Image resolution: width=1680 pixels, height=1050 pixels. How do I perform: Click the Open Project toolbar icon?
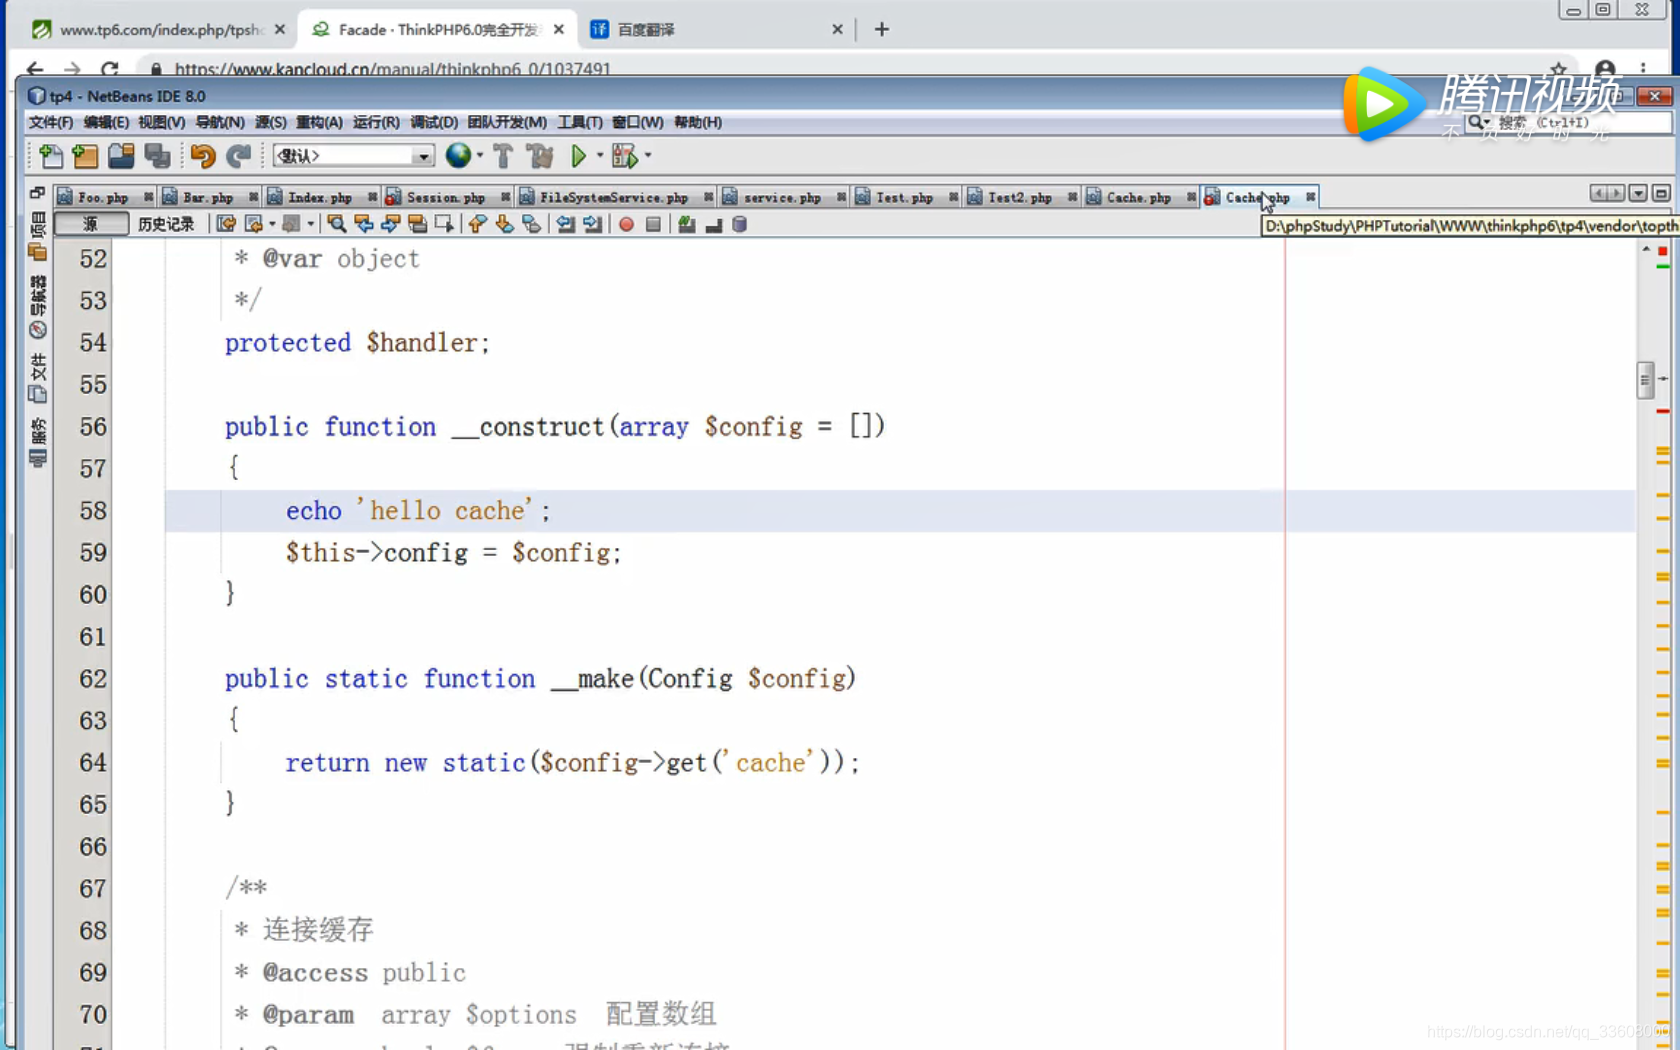121,156
